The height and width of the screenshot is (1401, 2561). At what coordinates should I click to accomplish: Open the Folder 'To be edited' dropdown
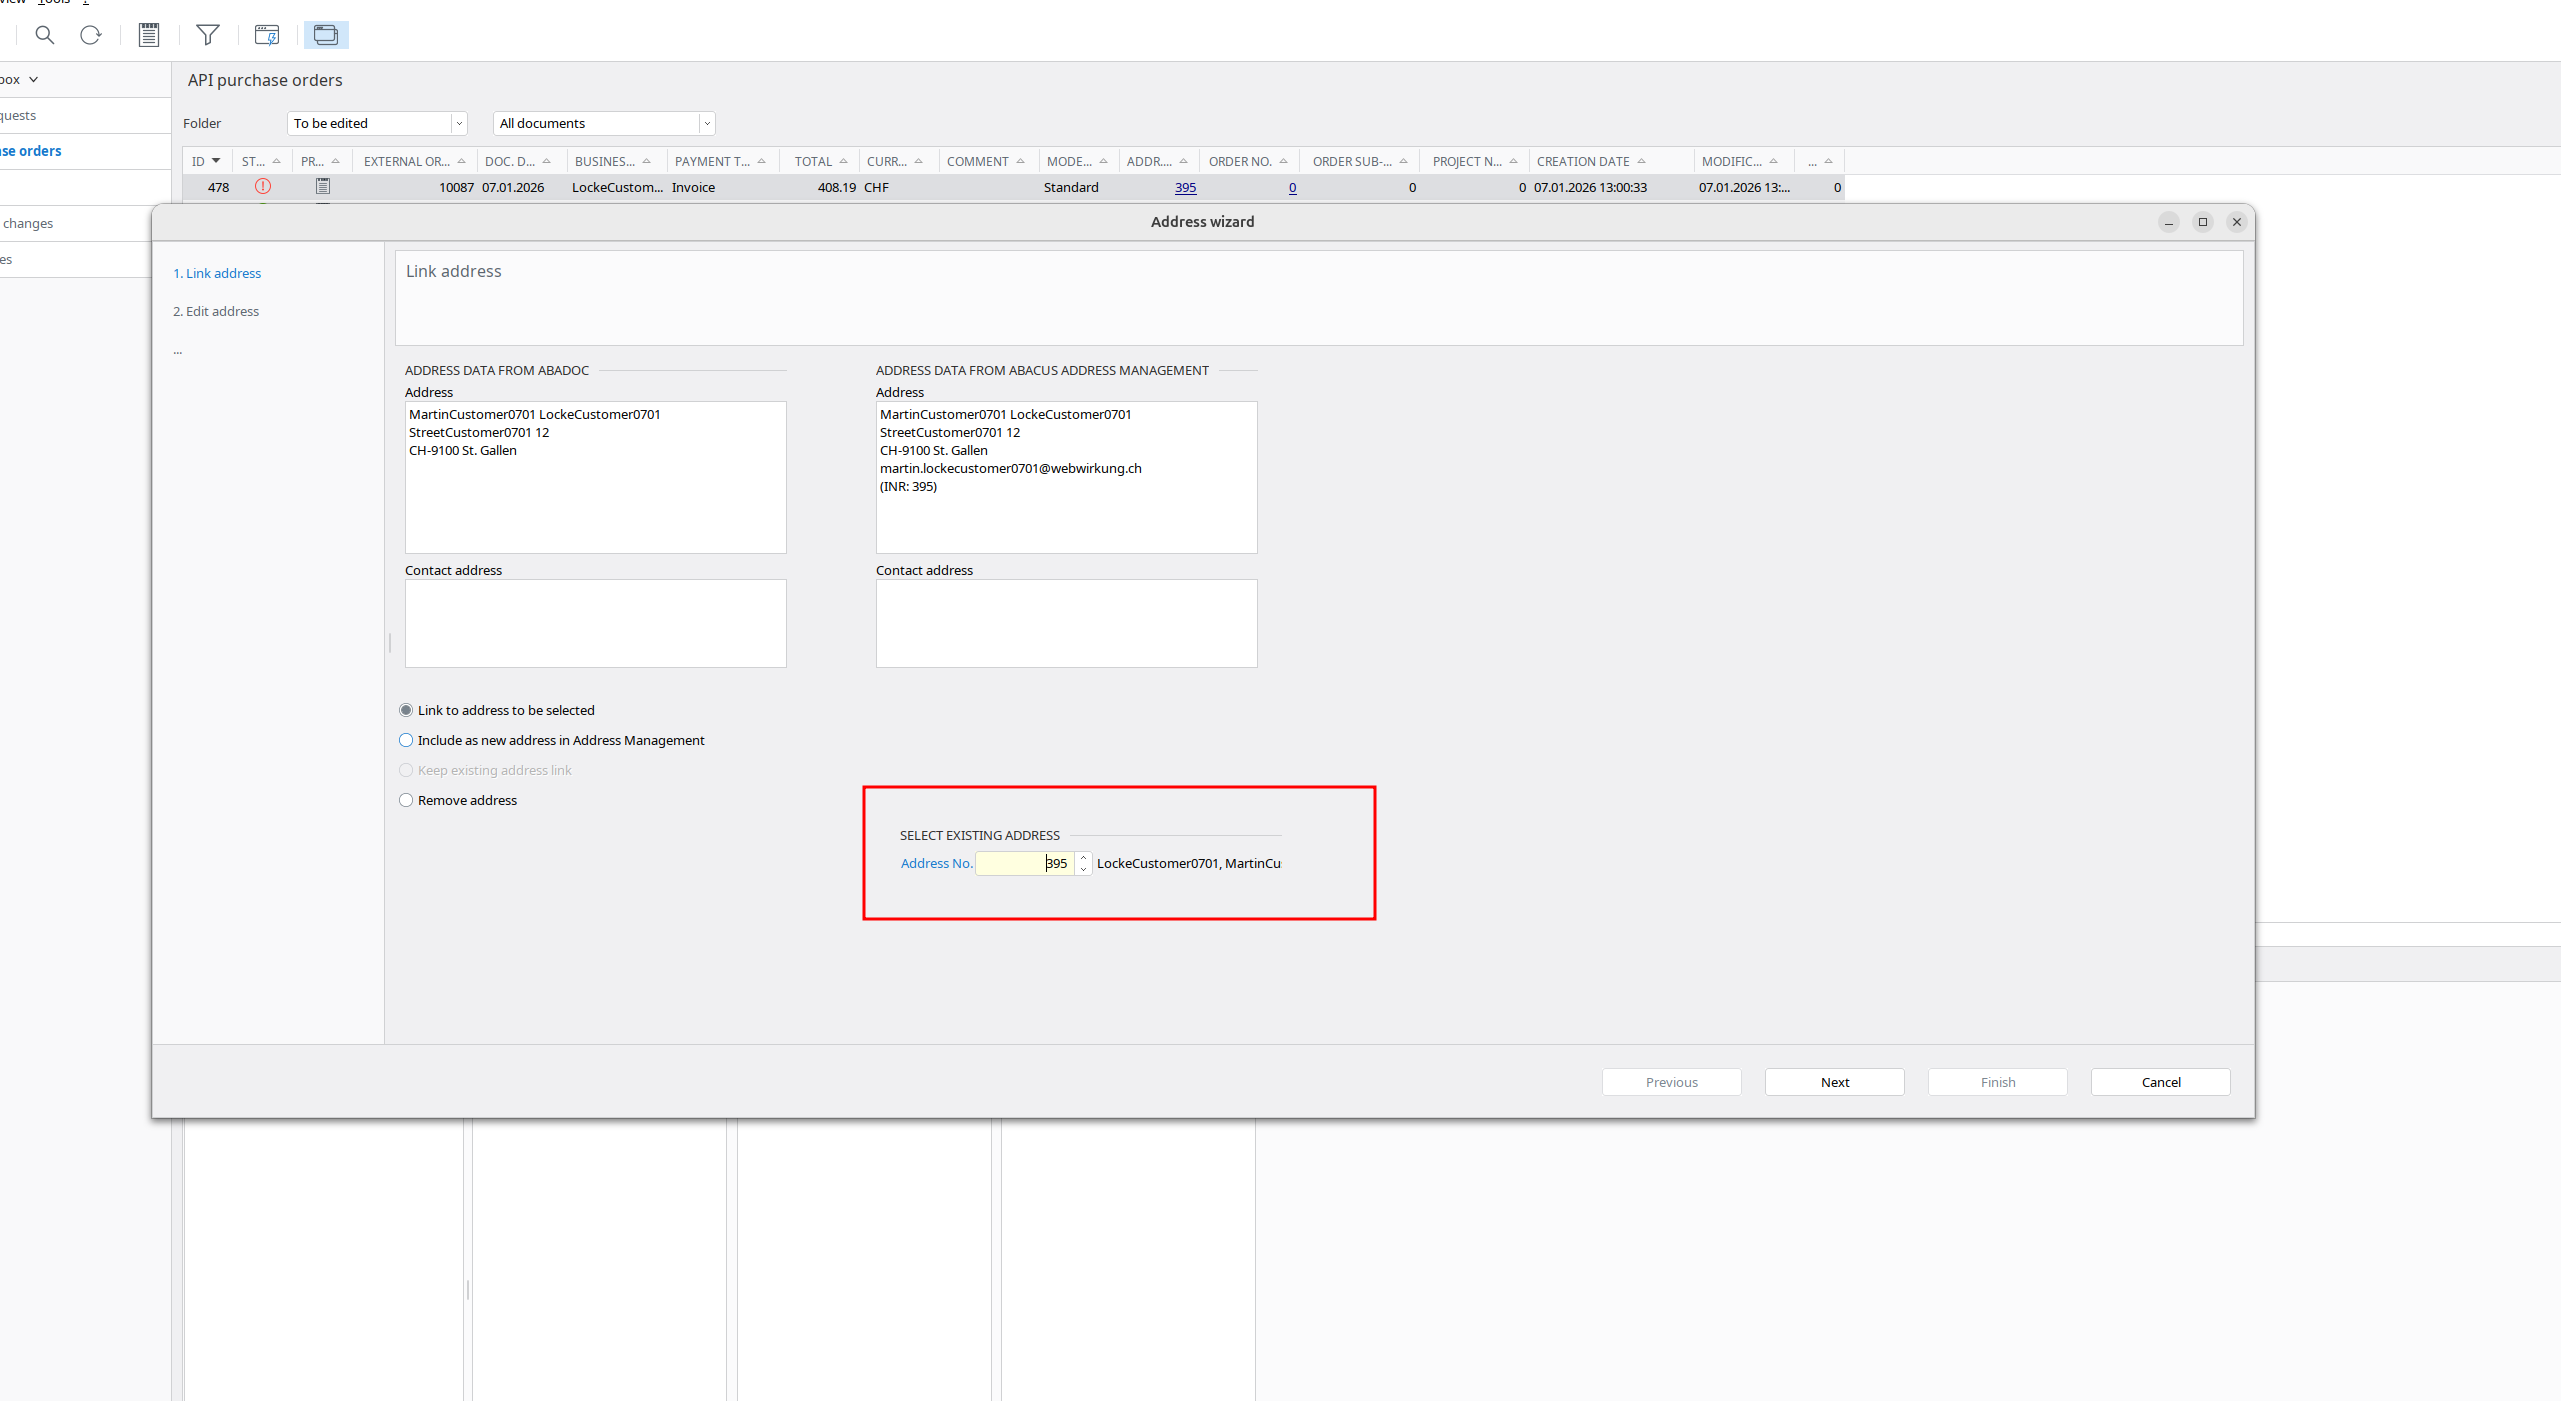(459, 123)
